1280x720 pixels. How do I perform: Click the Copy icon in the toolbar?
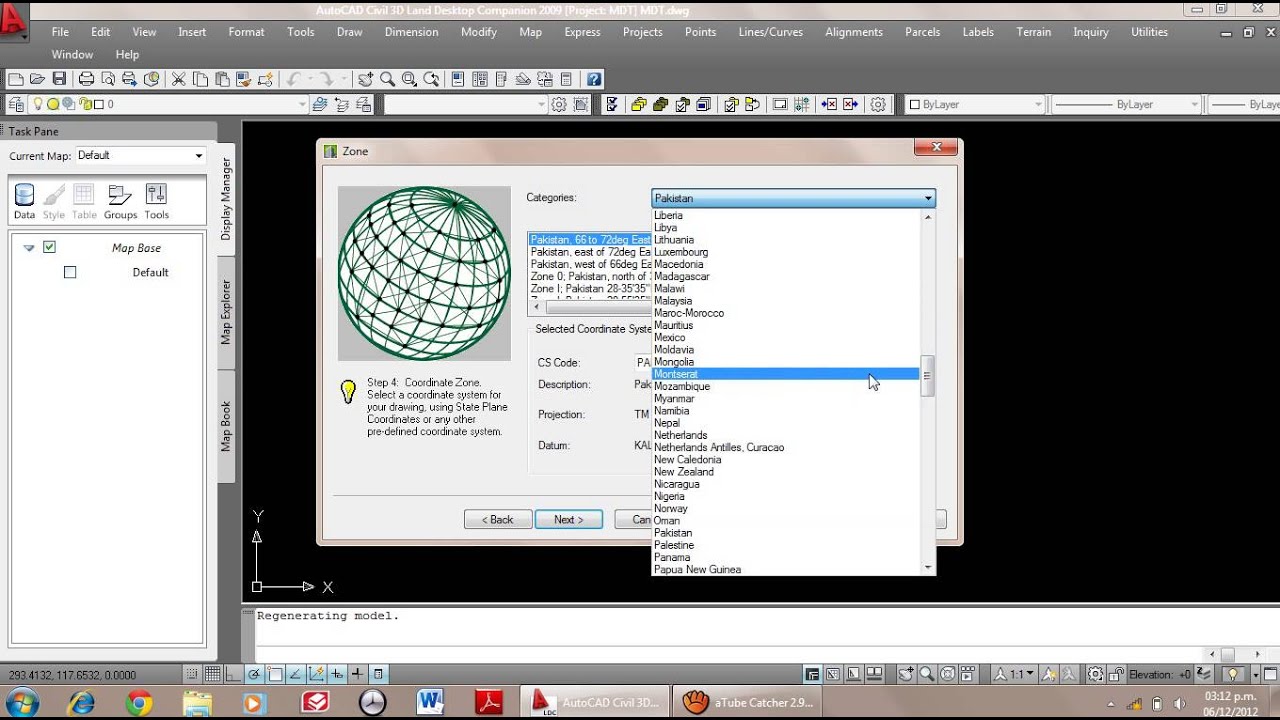coord(200,79)
